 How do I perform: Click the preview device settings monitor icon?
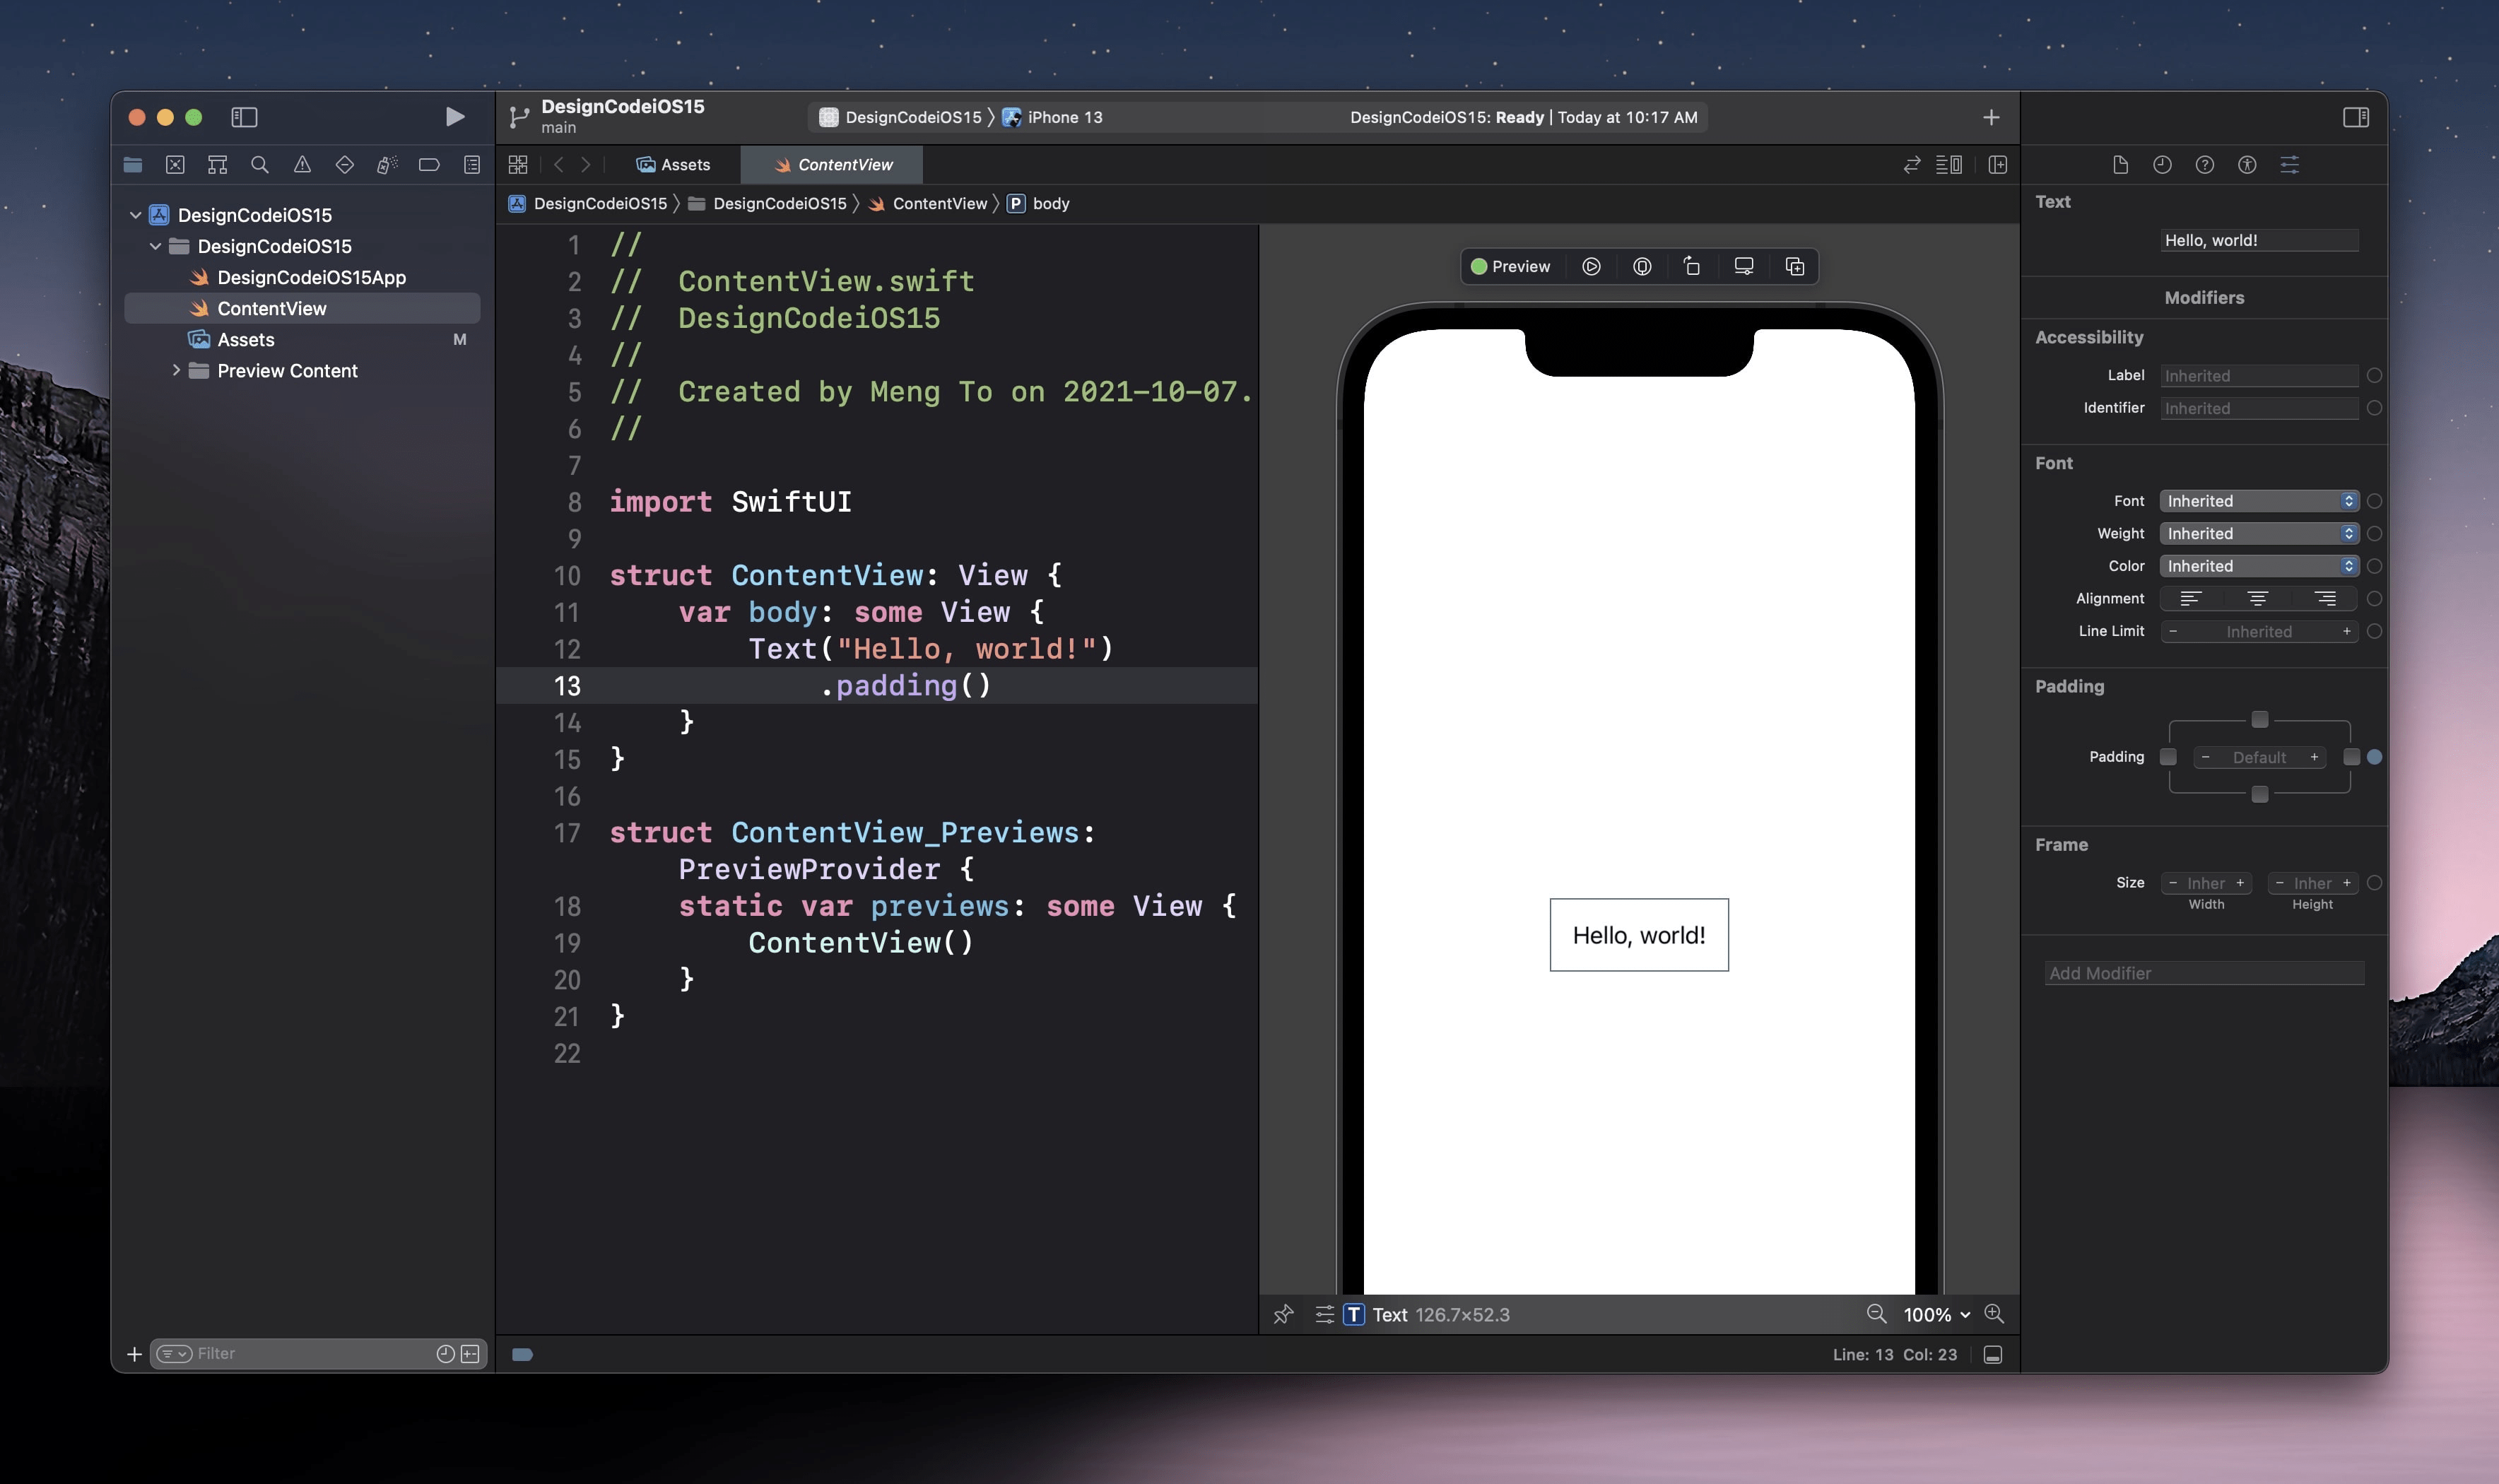coord(1743,266)
